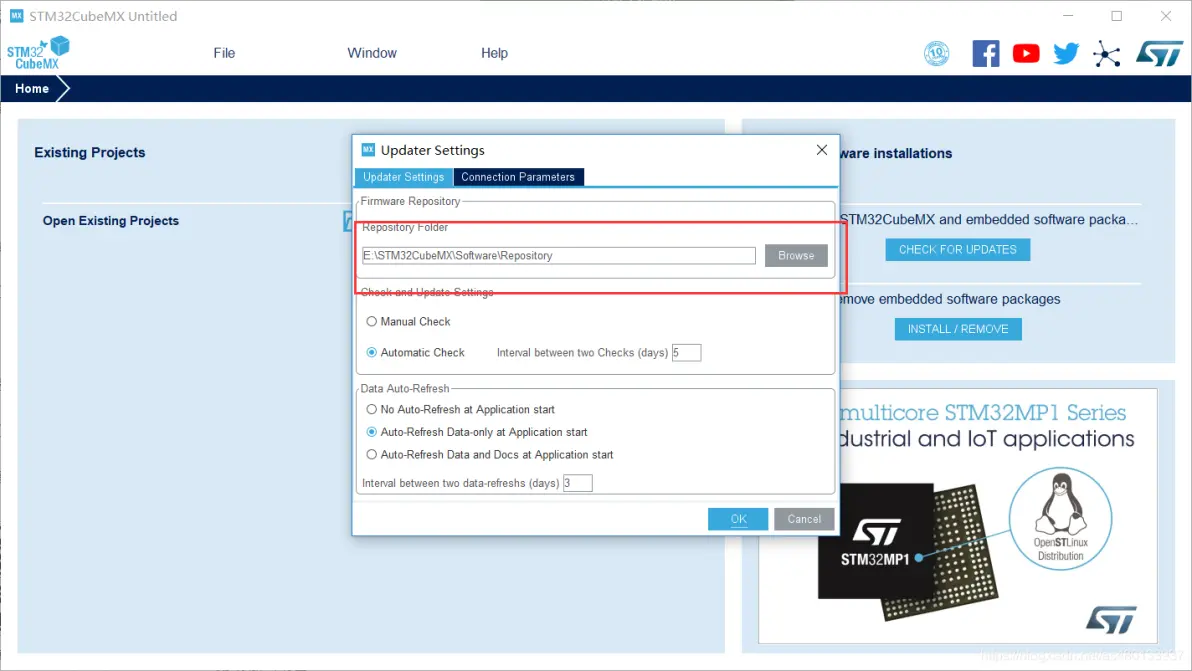
Task: Click the data-refreshes interval days field
Action: tap(578, 483)
